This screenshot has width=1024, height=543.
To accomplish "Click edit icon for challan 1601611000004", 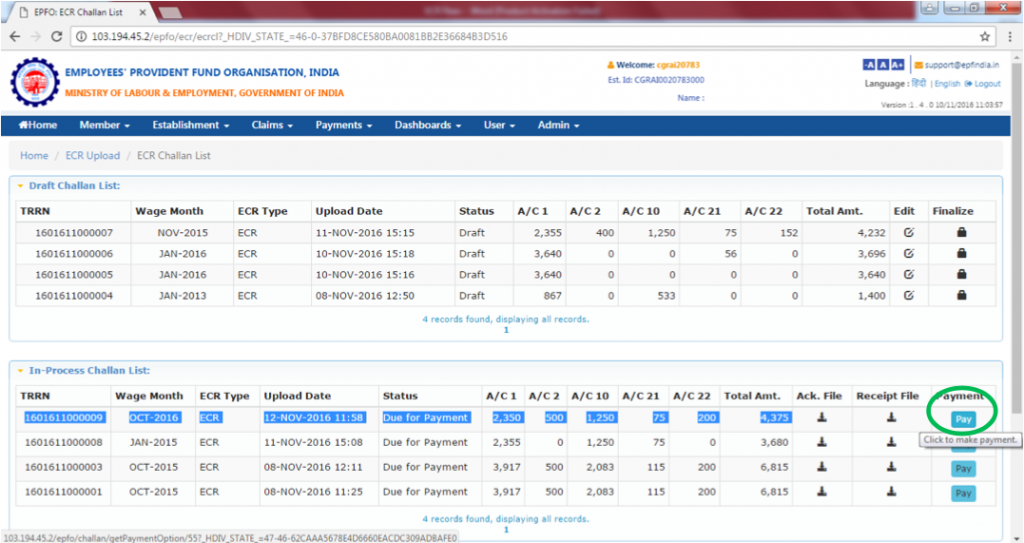I will 908,296.
